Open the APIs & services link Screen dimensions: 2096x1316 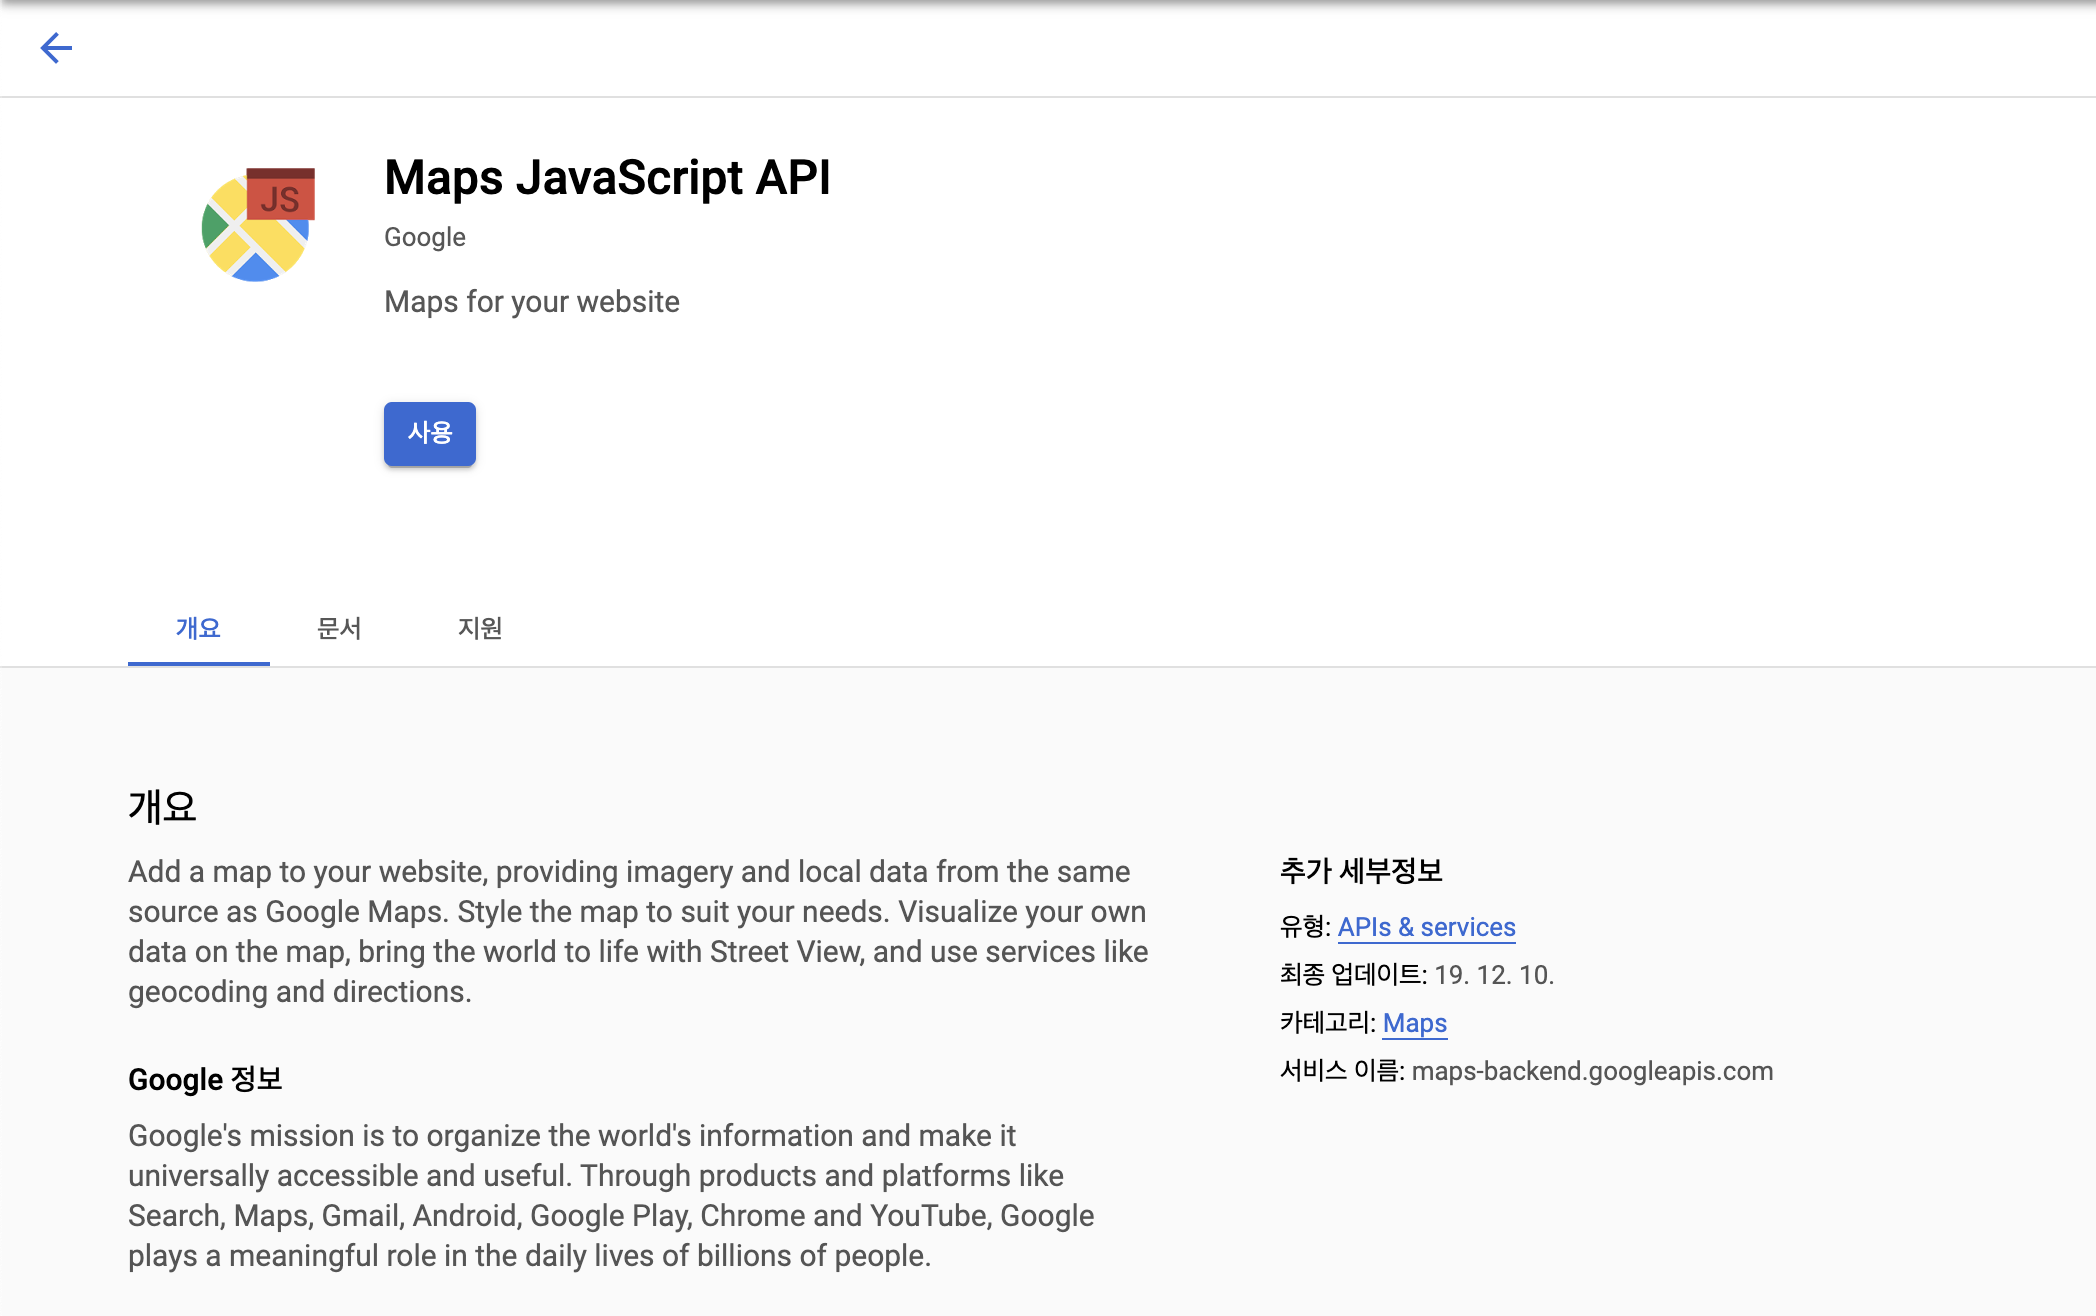[x=1426, y=927]
